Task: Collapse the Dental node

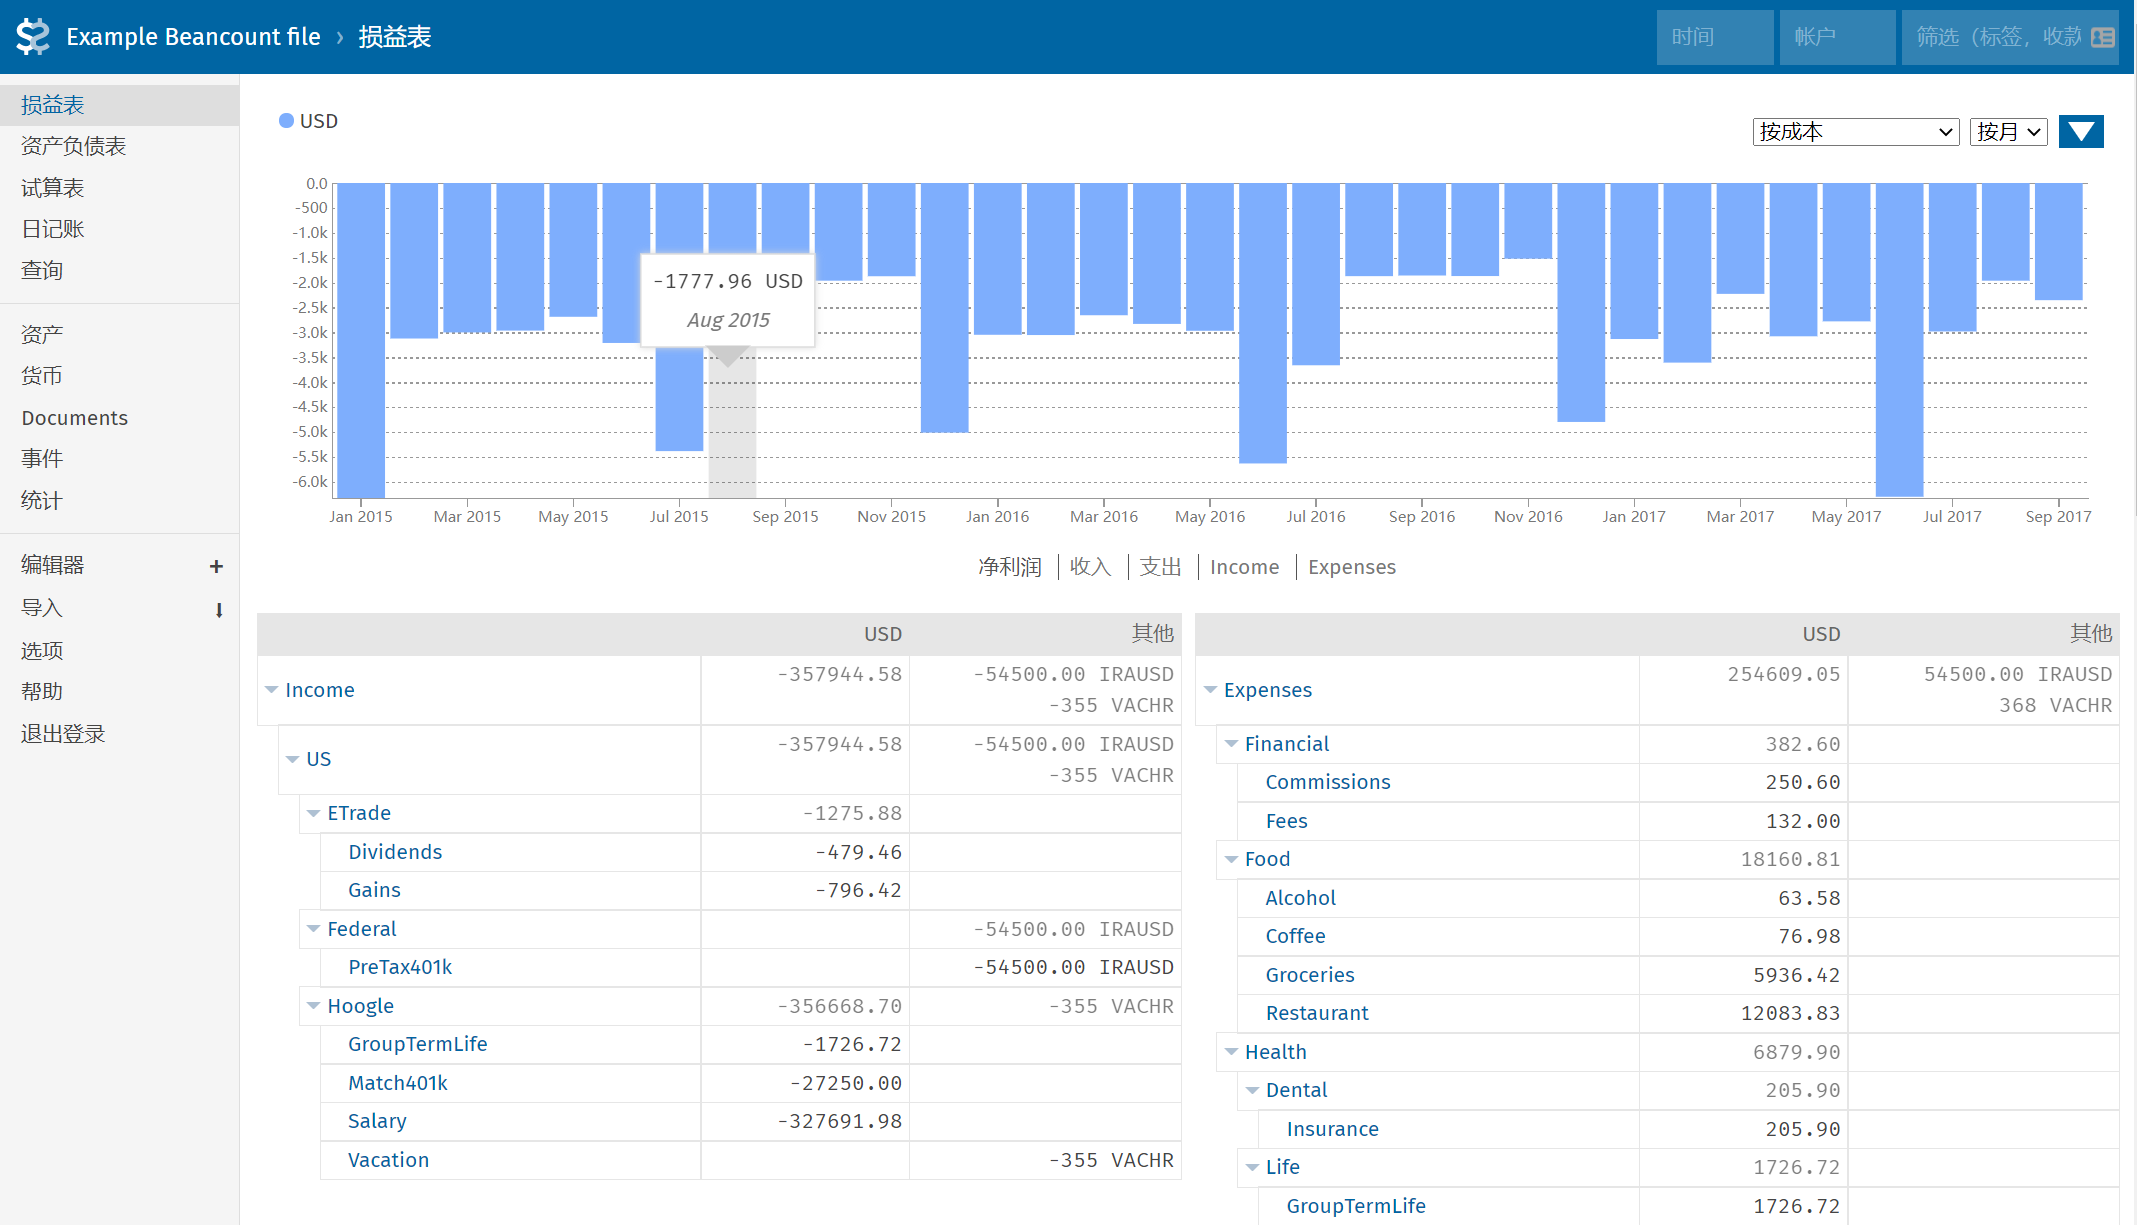Action: pos(1252,1090)
